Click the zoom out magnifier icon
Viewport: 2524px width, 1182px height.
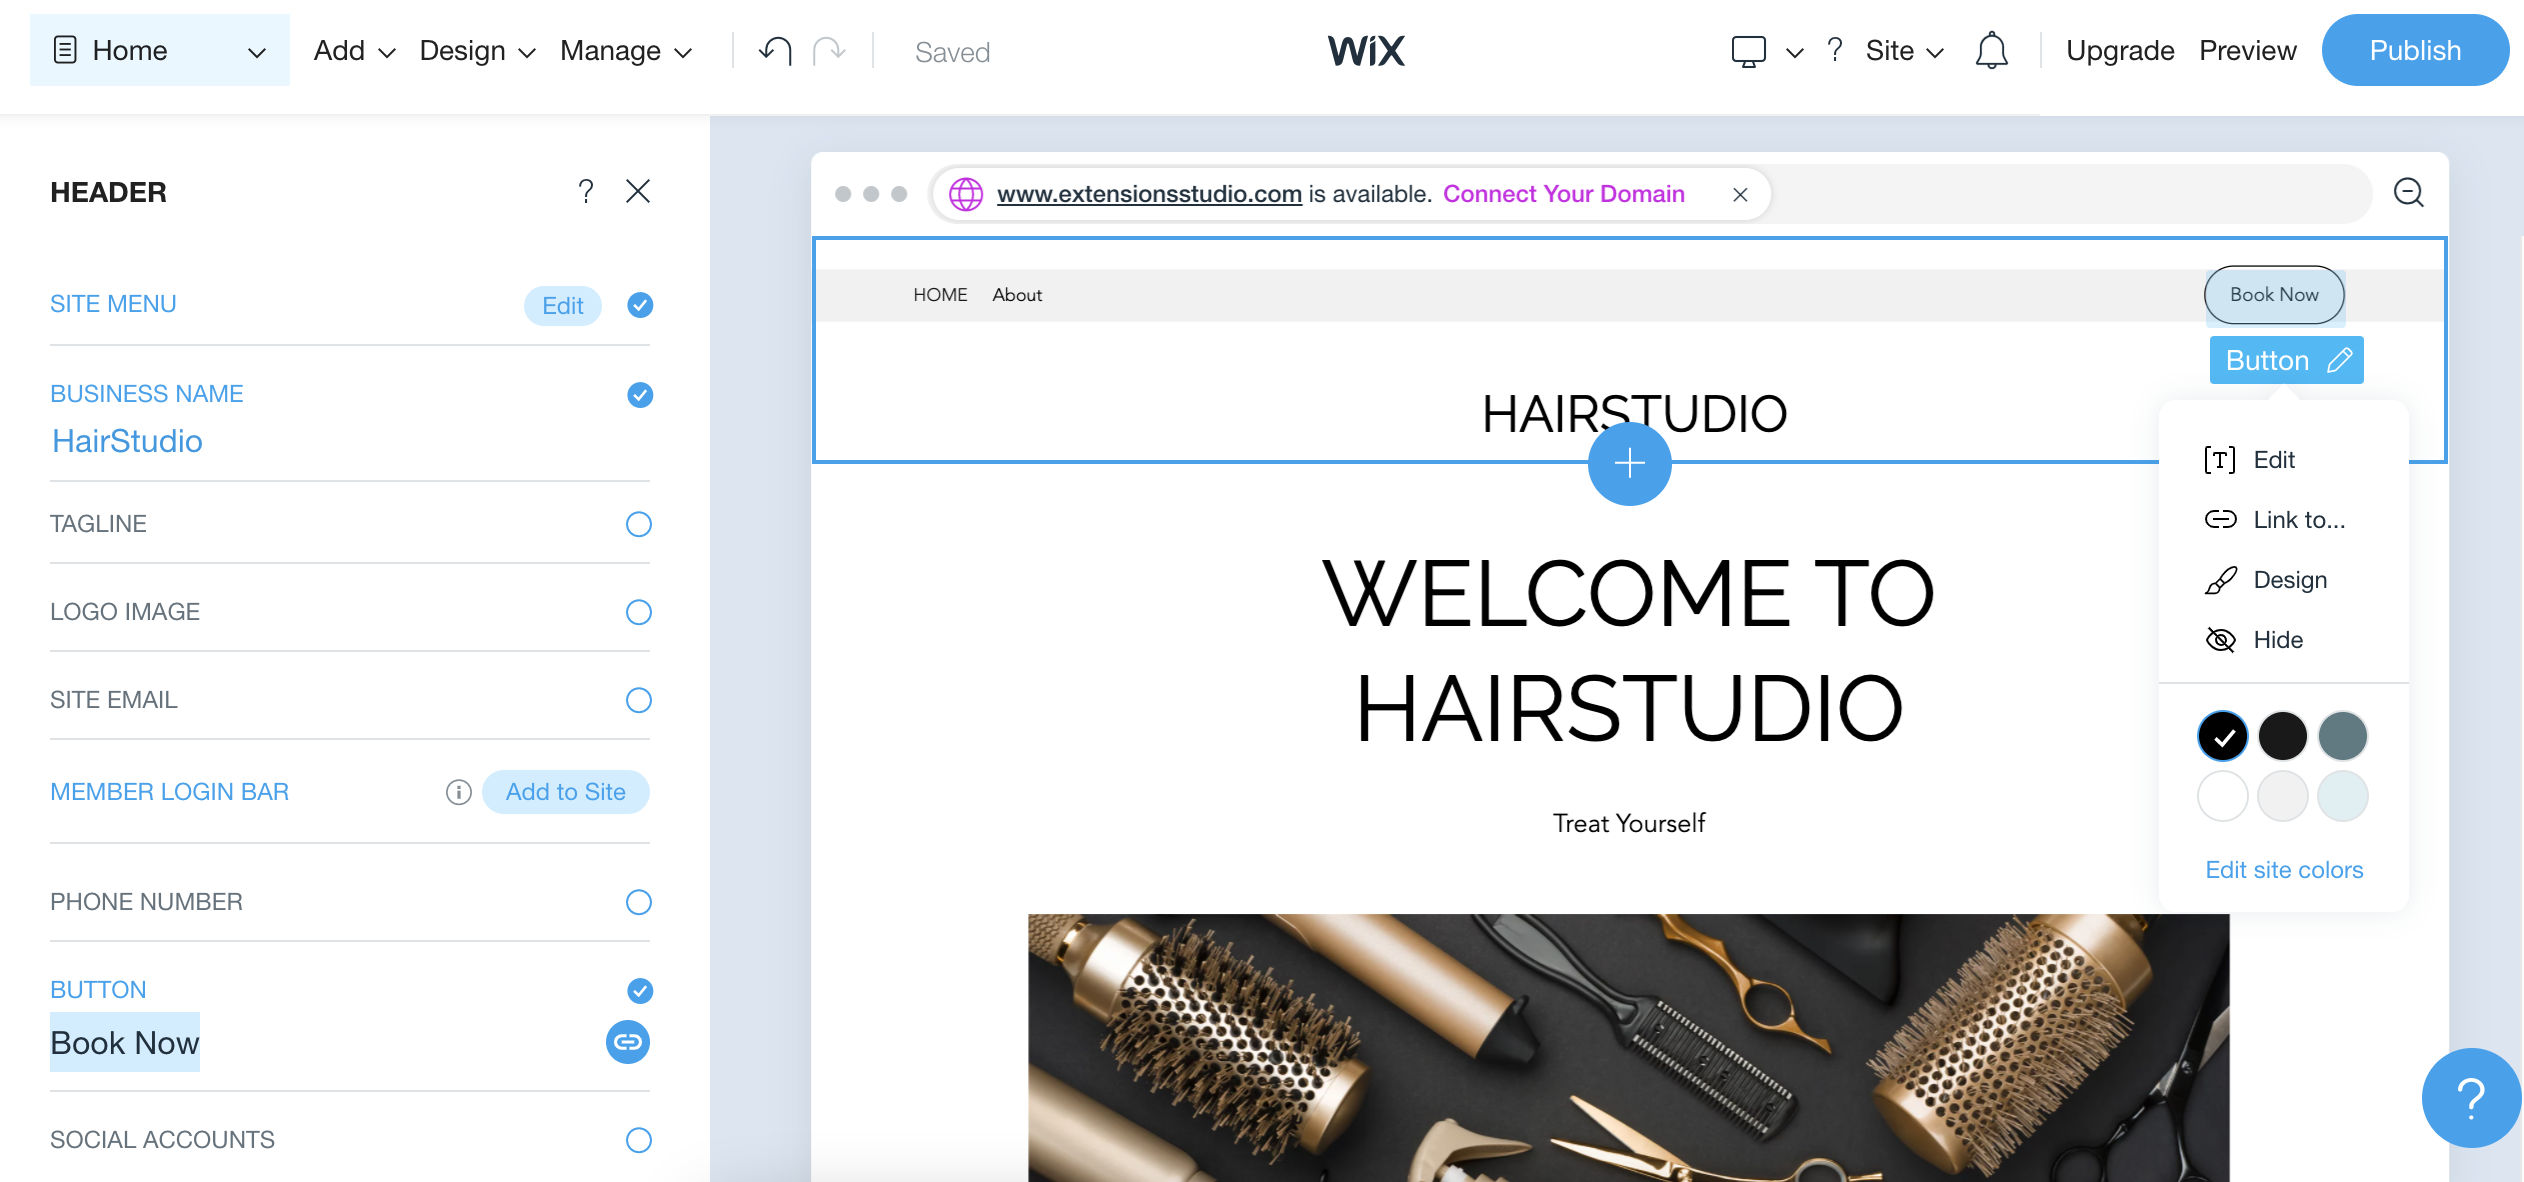click(x=2408, y=192)
